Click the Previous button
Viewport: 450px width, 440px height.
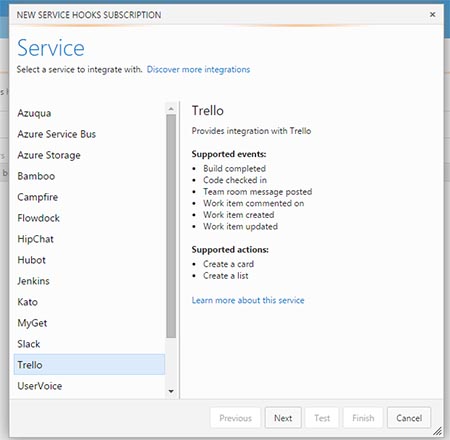click(235, 418)
